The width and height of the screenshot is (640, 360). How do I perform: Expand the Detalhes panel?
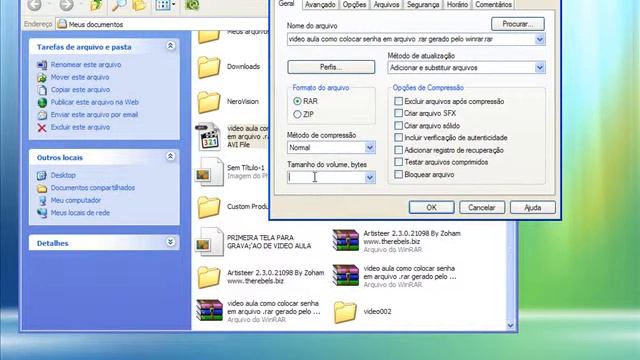[x=171, y=242]
